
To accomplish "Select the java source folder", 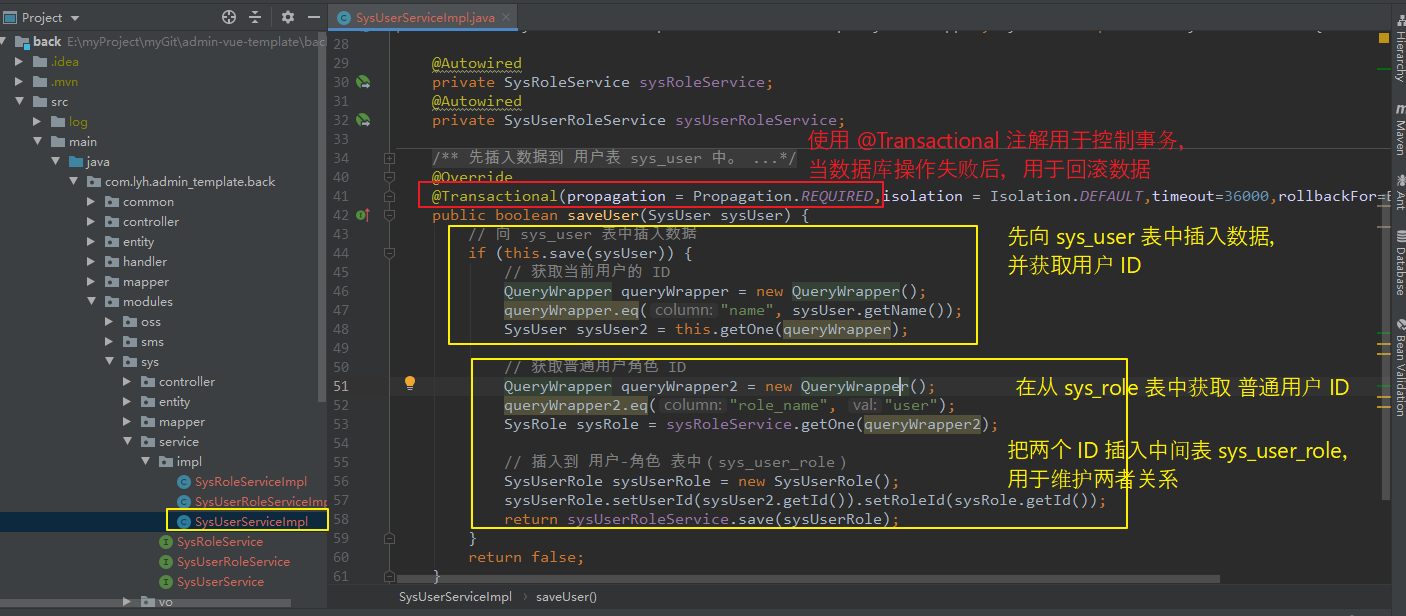I will (x=98, y=162).
